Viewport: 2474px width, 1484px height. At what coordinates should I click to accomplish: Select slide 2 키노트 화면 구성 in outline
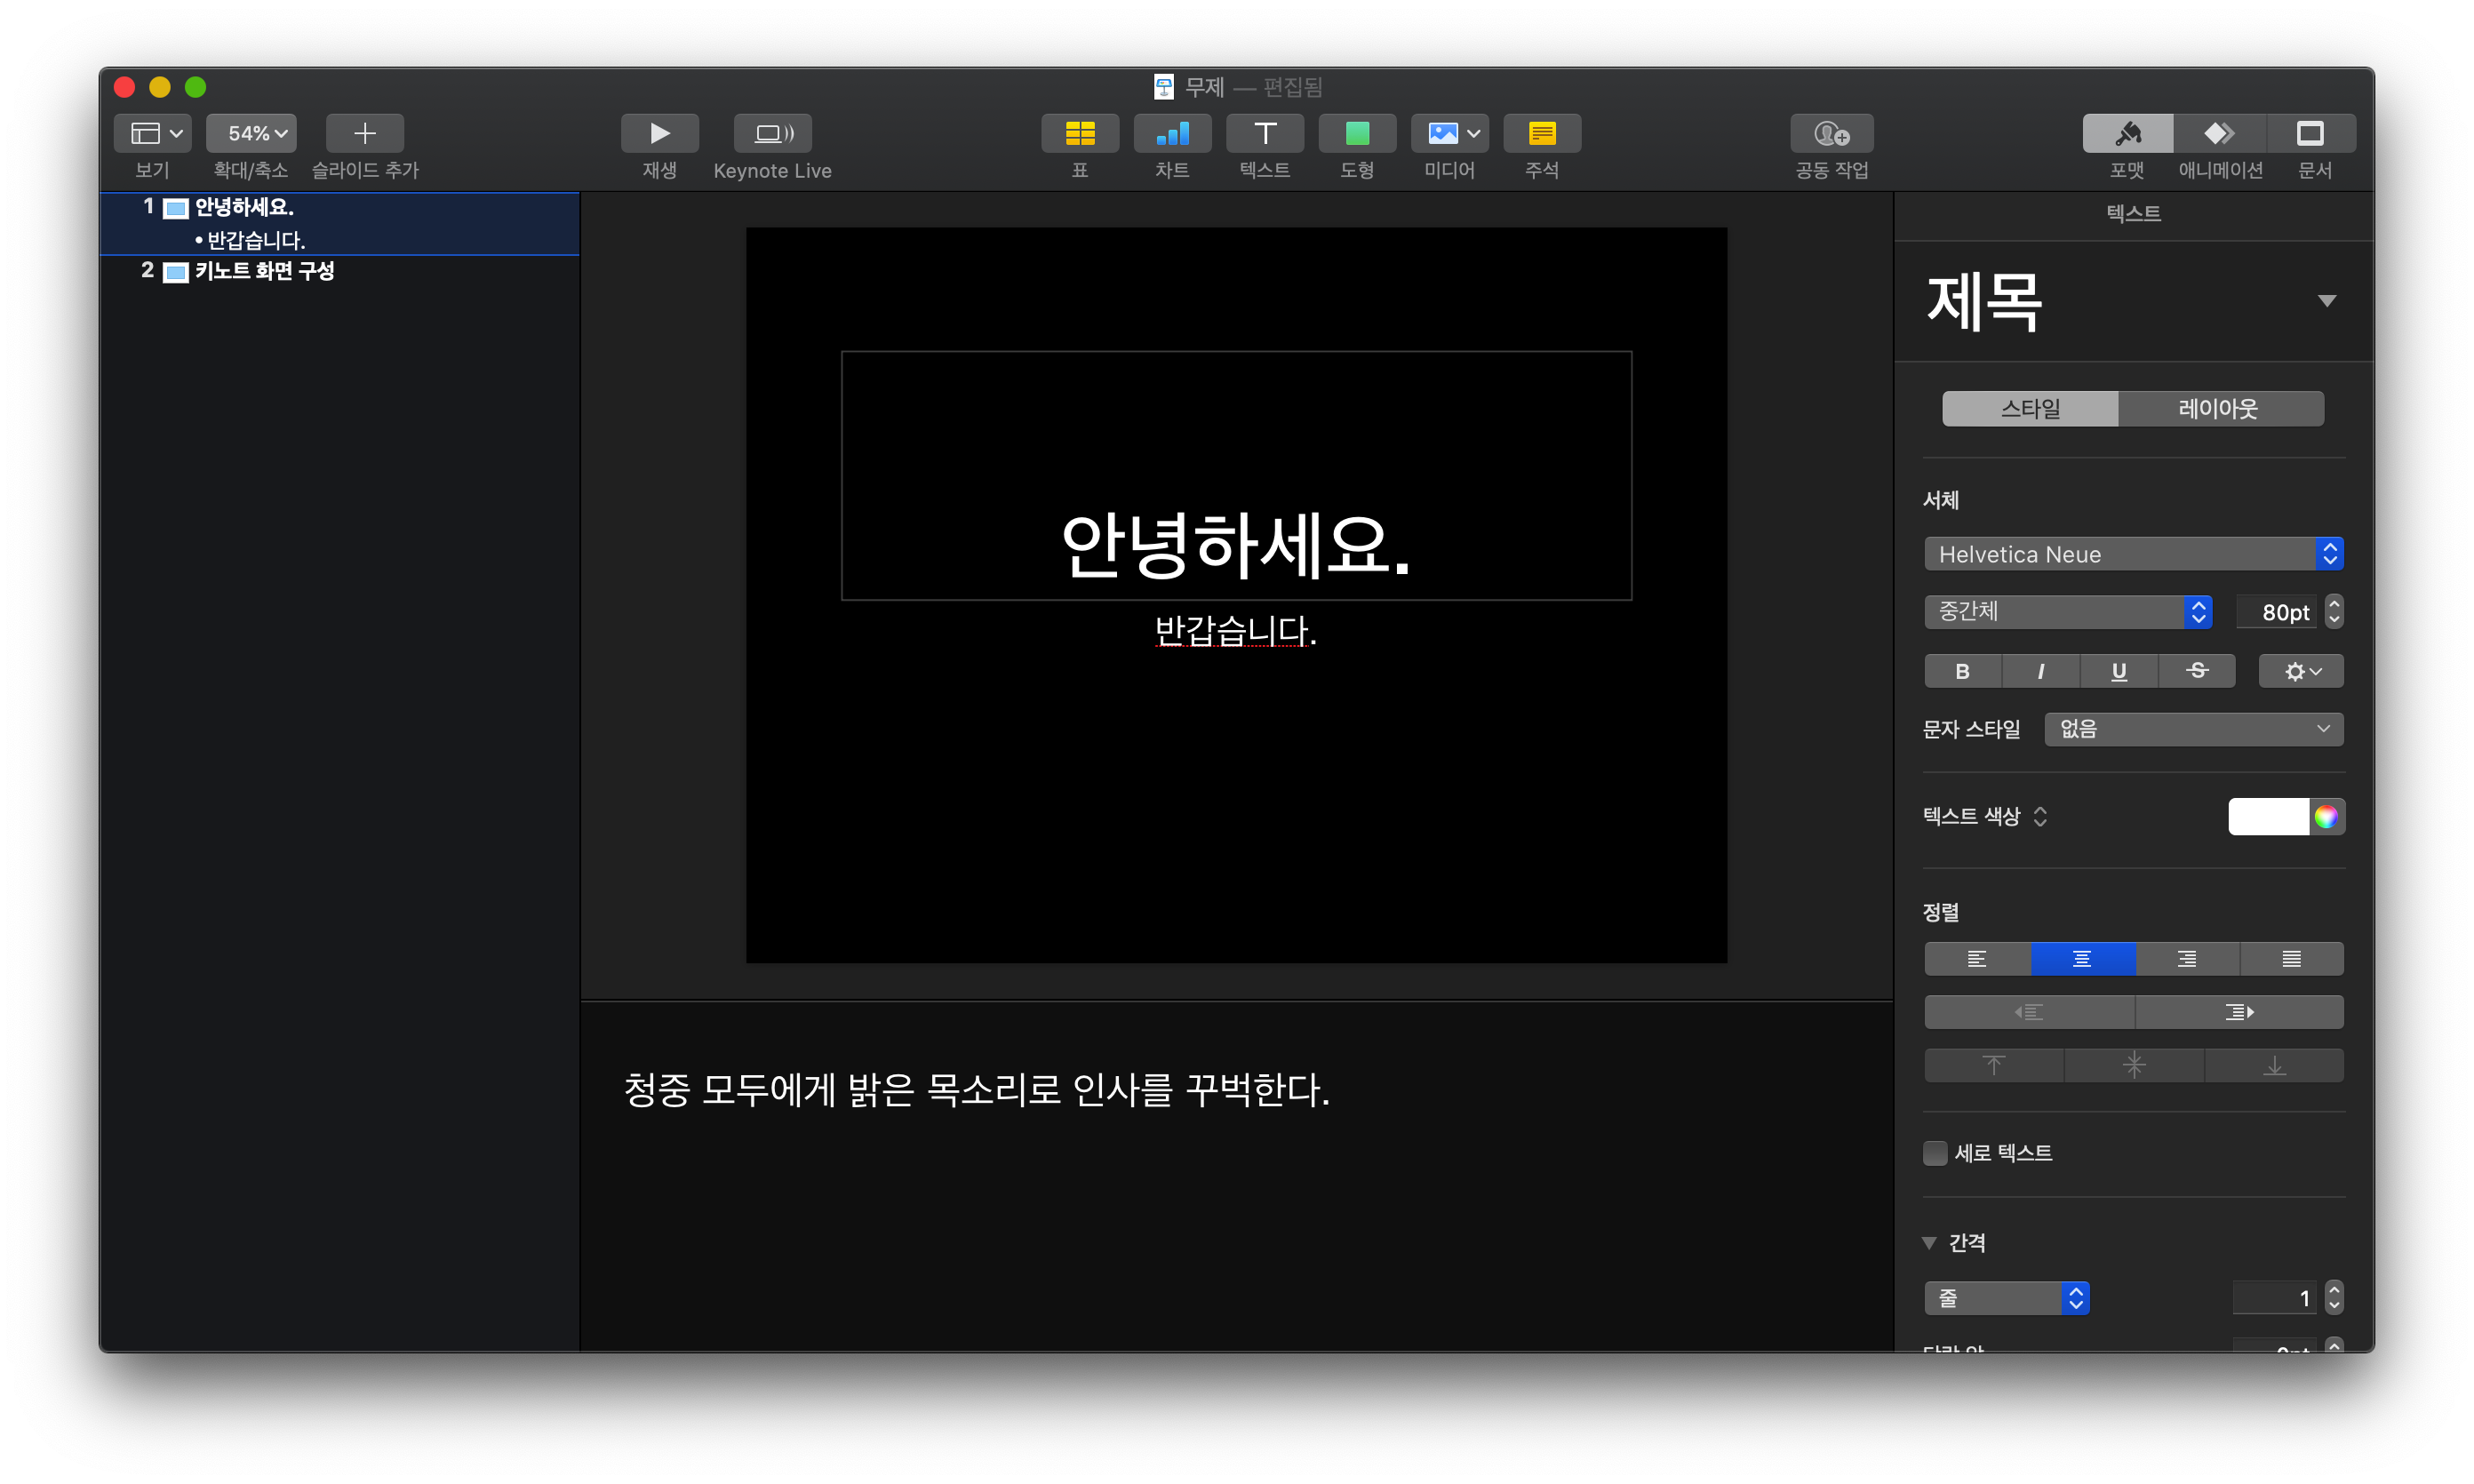point(264,271)
